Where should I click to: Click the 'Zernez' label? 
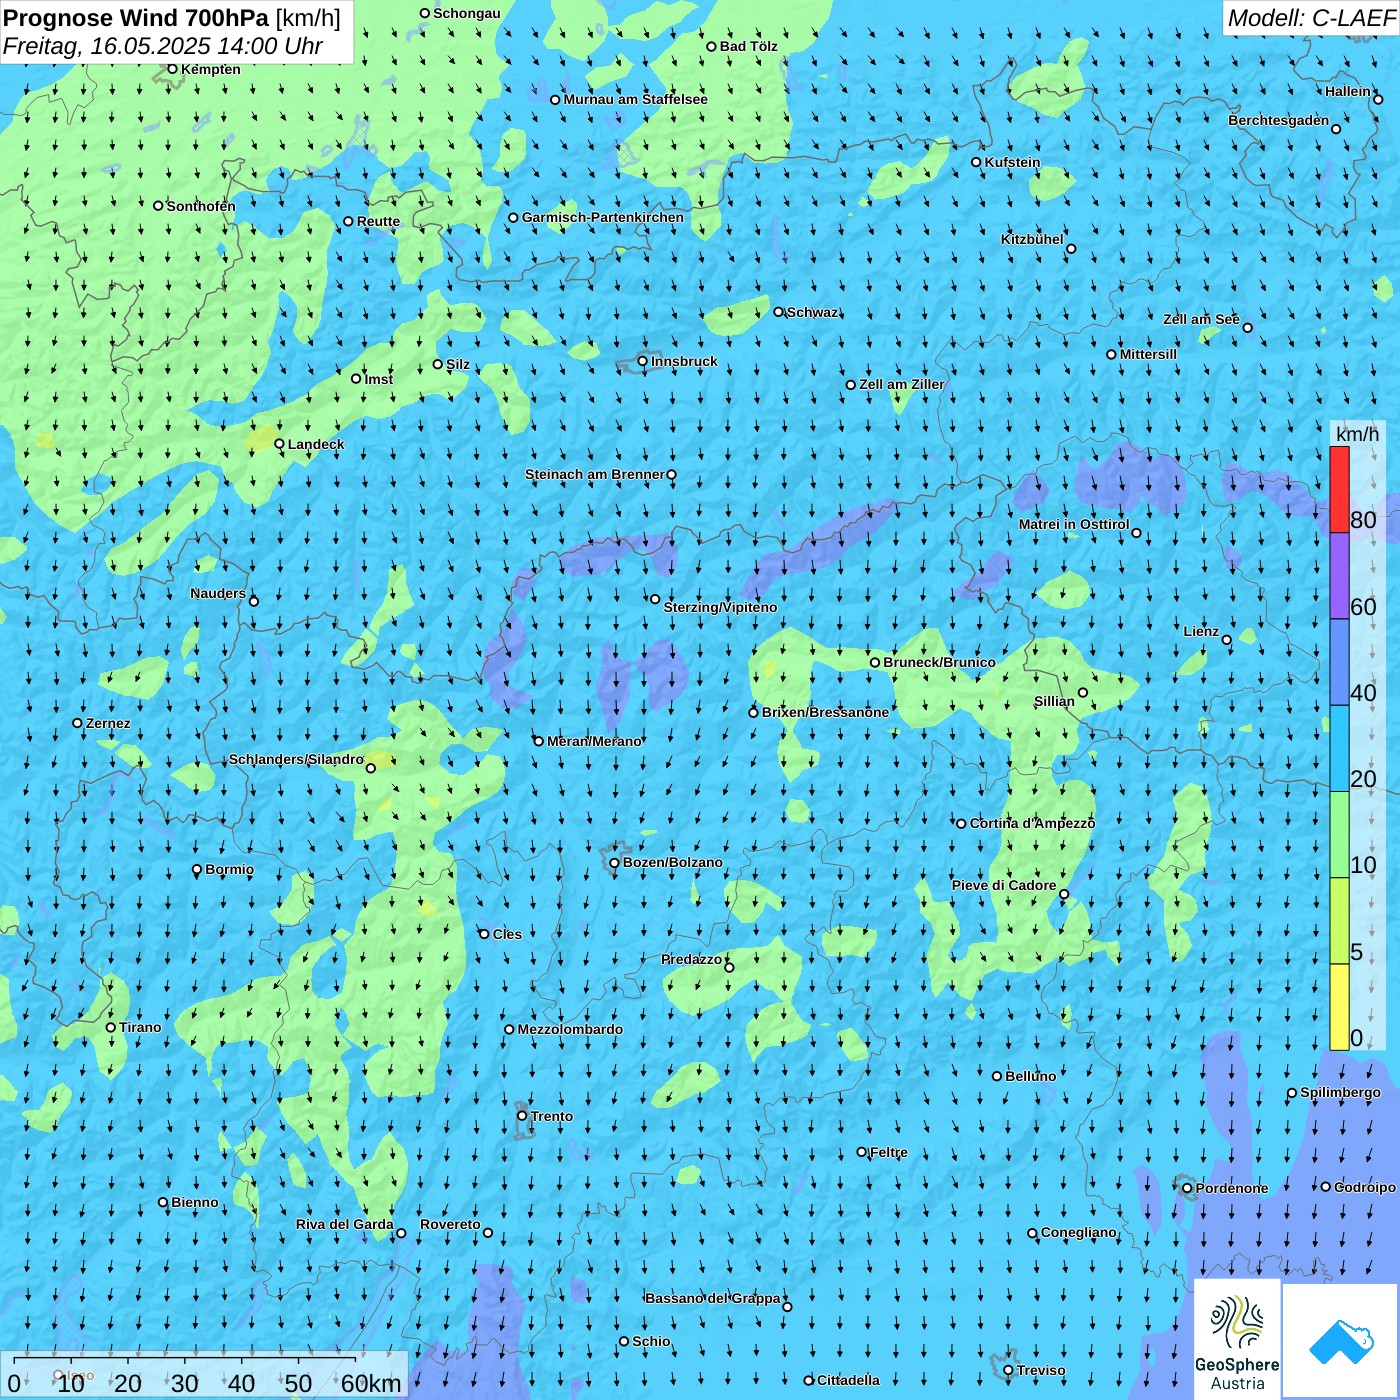pyautogui.click(x=108, y=723)
